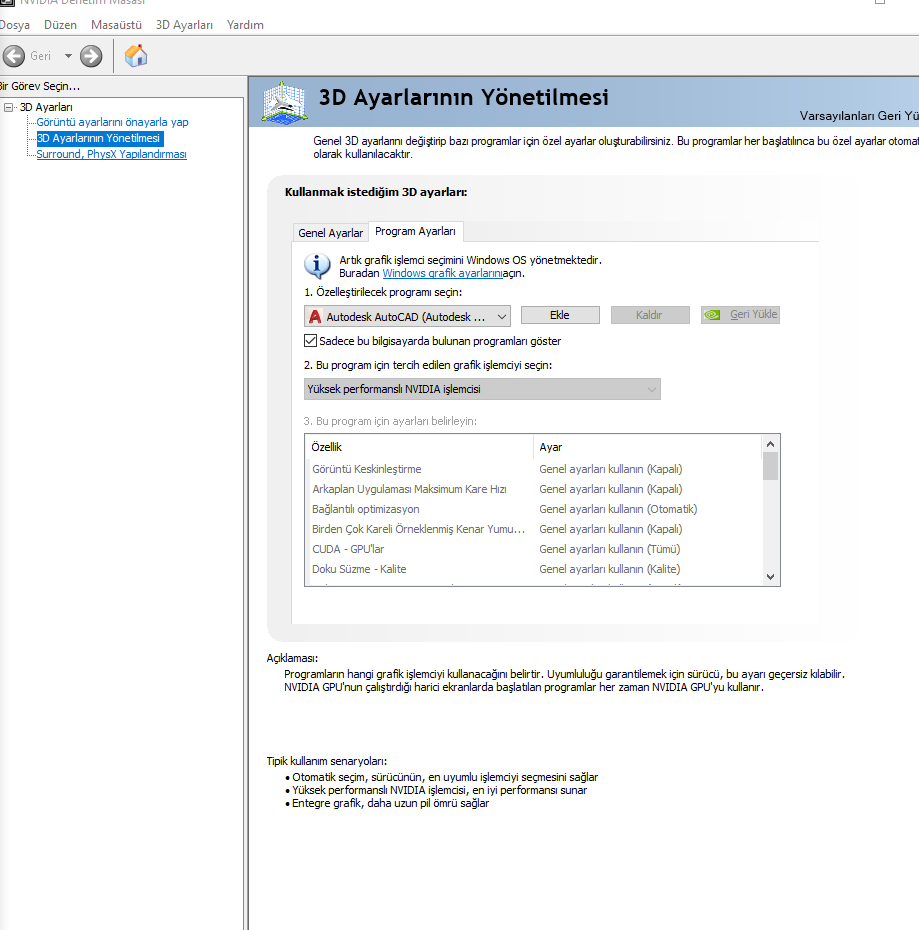Click the Özellik column header
Image resolution: width=919 pixels, height=930 pixels.
pyautogui.click(x=419, y=447)
